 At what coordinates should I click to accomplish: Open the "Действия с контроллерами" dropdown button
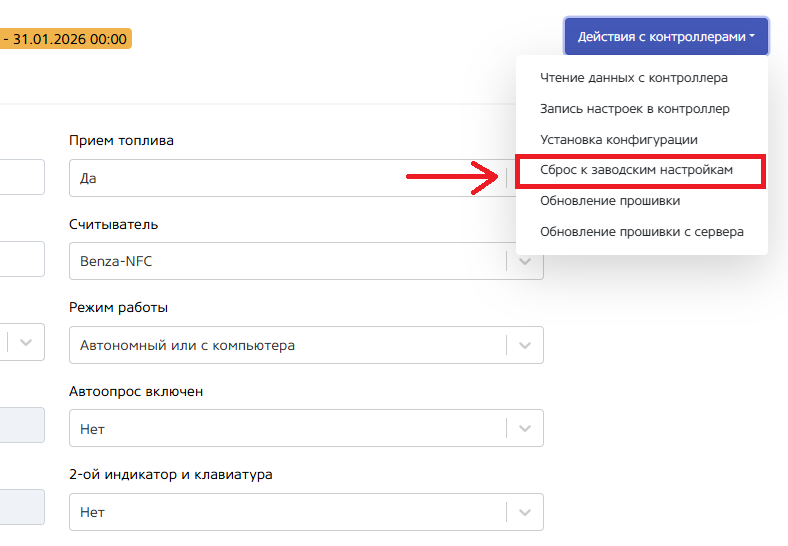point(666,36)
